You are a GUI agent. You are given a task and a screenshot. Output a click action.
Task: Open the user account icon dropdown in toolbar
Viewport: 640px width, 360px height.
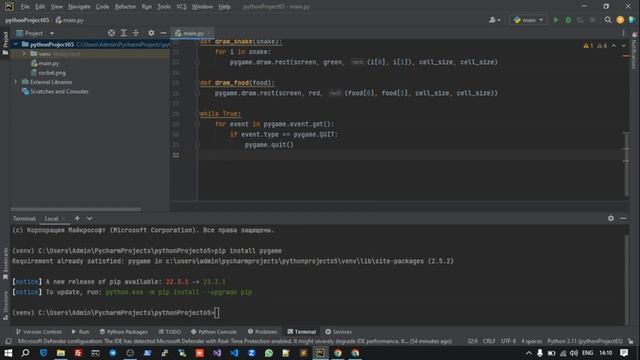click(x=495, y=20)
